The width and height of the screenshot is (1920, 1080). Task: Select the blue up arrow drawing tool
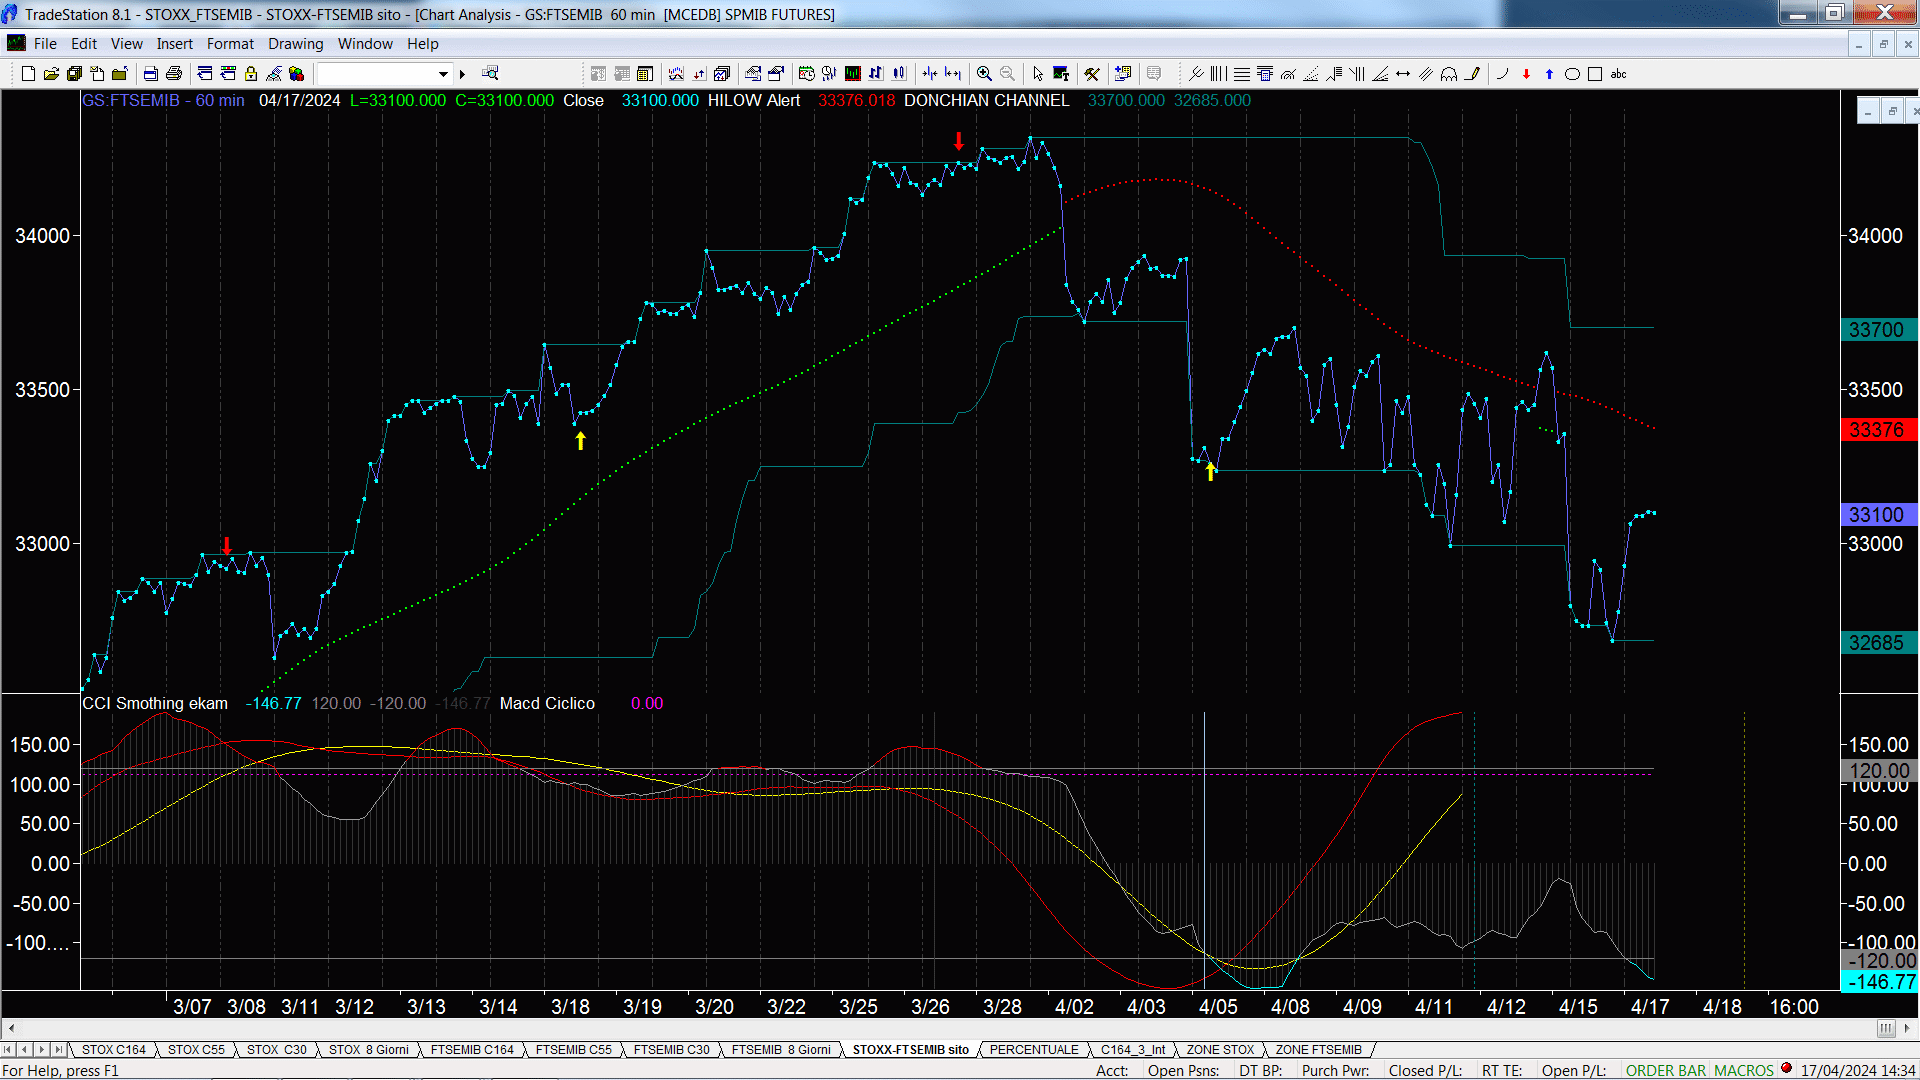(x=1549, y=74)
